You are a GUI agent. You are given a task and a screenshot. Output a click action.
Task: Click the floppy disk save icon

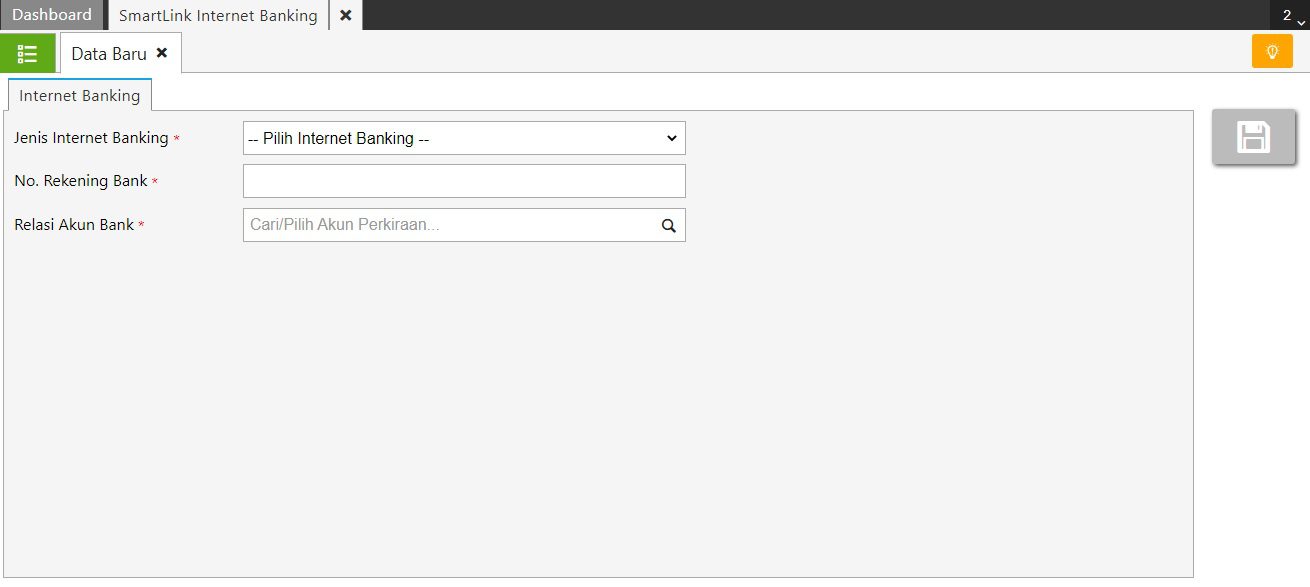tap(1253, 137)
